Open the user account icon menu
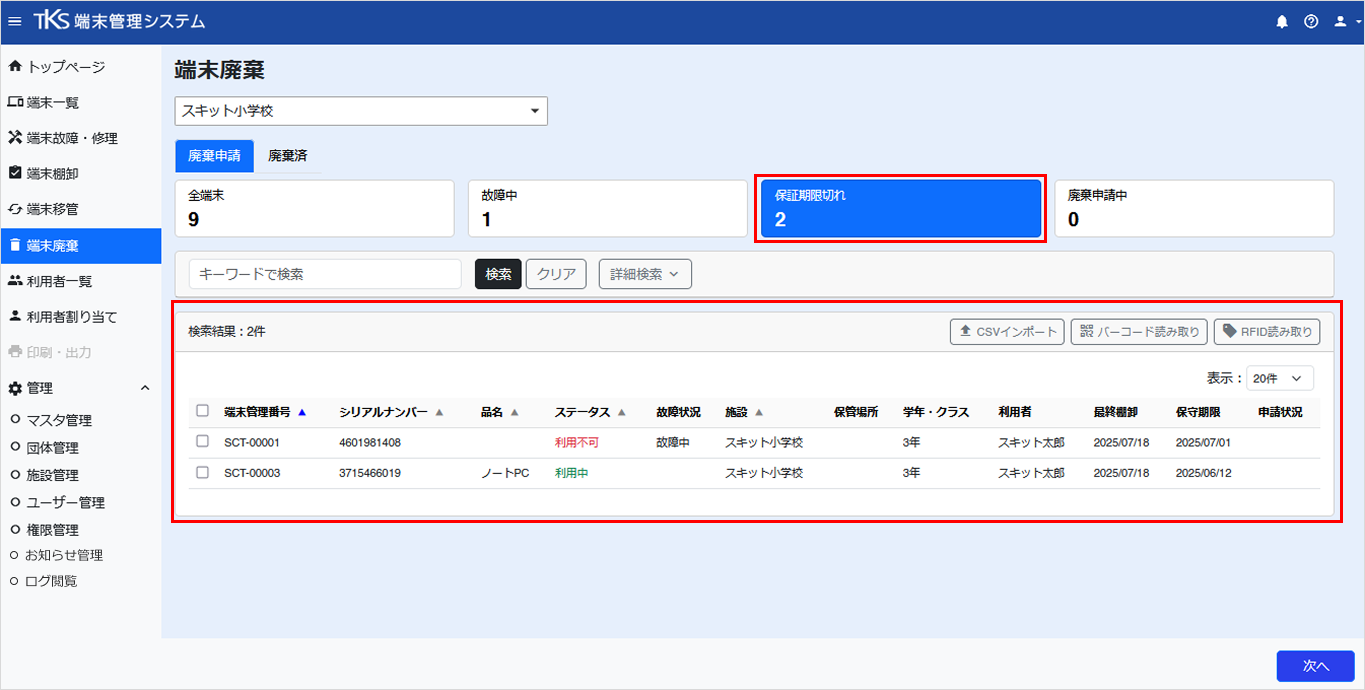The width and height of the screenshot is (1365, 690). (1344, 21)
